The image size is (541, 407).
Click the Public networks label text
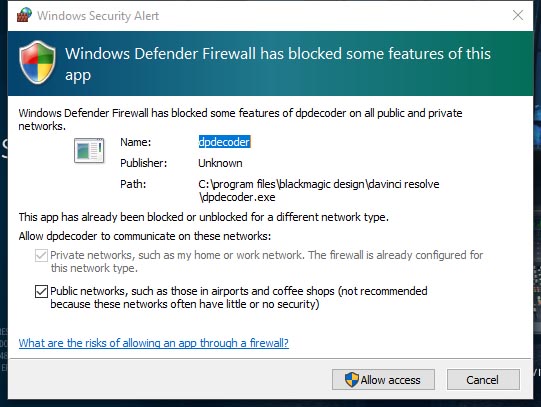pos(239,298)
